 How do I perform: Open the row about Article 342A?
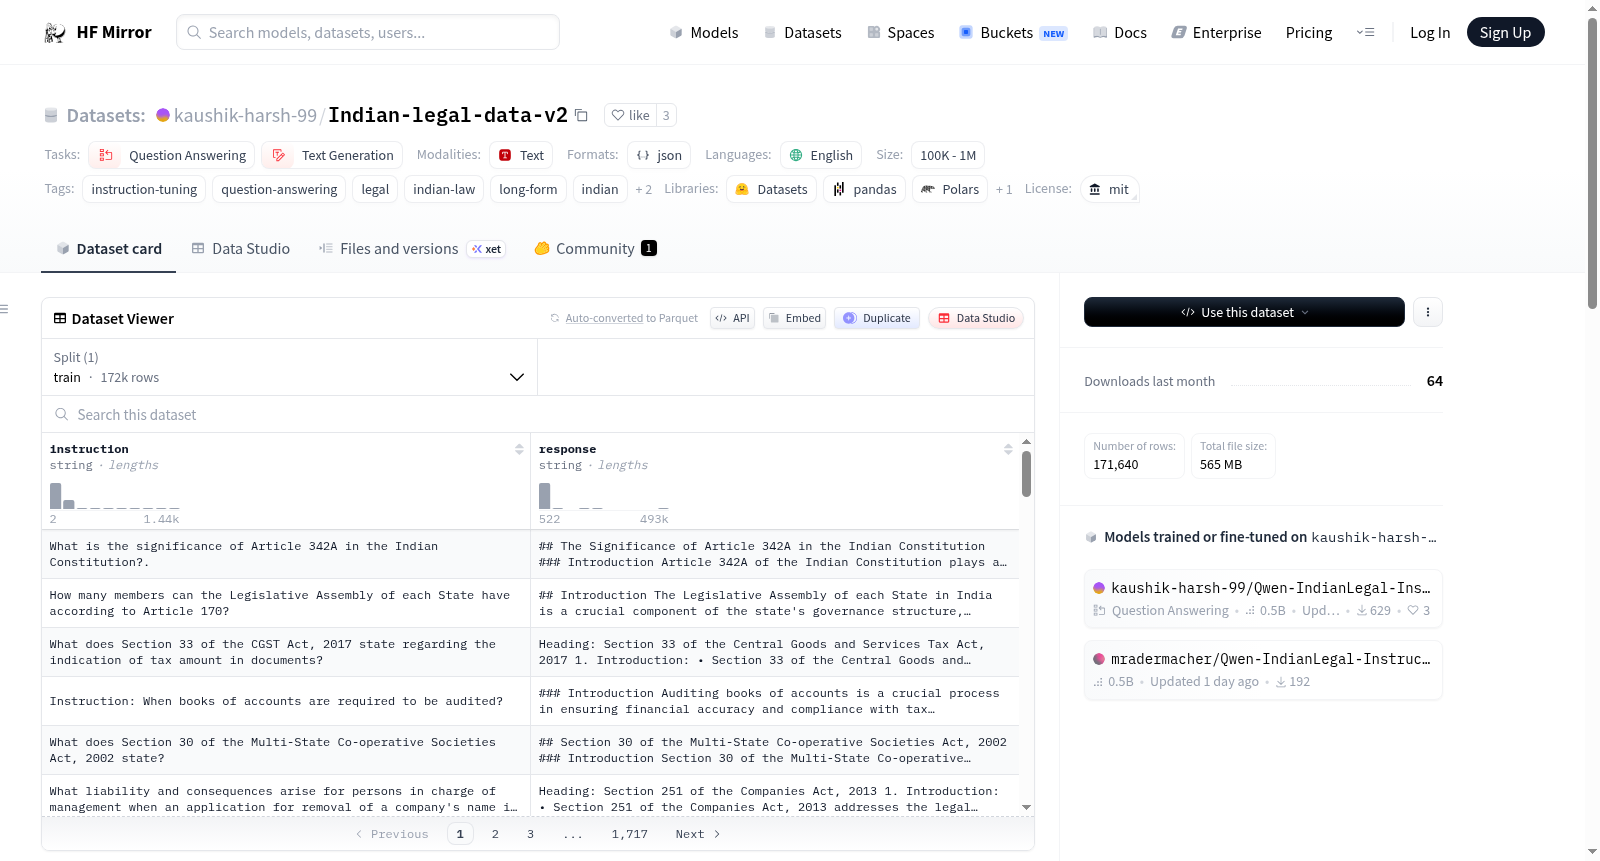pyautogui.click(x=530, y=554)
